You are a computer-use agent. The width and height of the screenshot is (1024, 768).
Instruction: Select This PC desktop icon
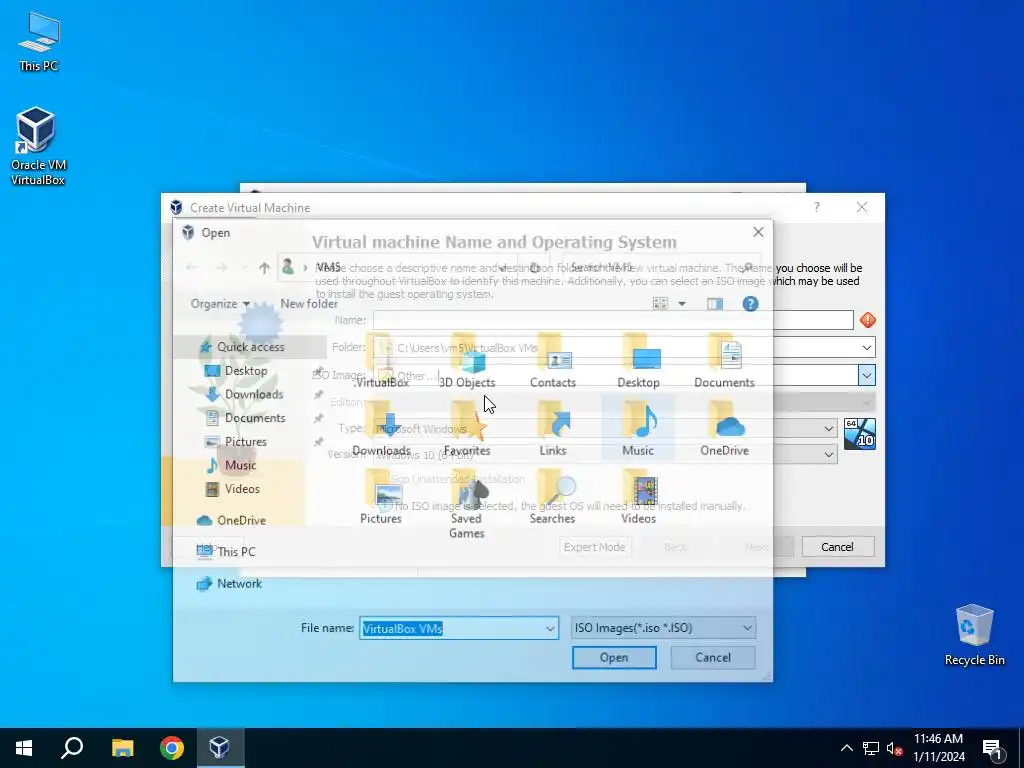click(38, 42)
